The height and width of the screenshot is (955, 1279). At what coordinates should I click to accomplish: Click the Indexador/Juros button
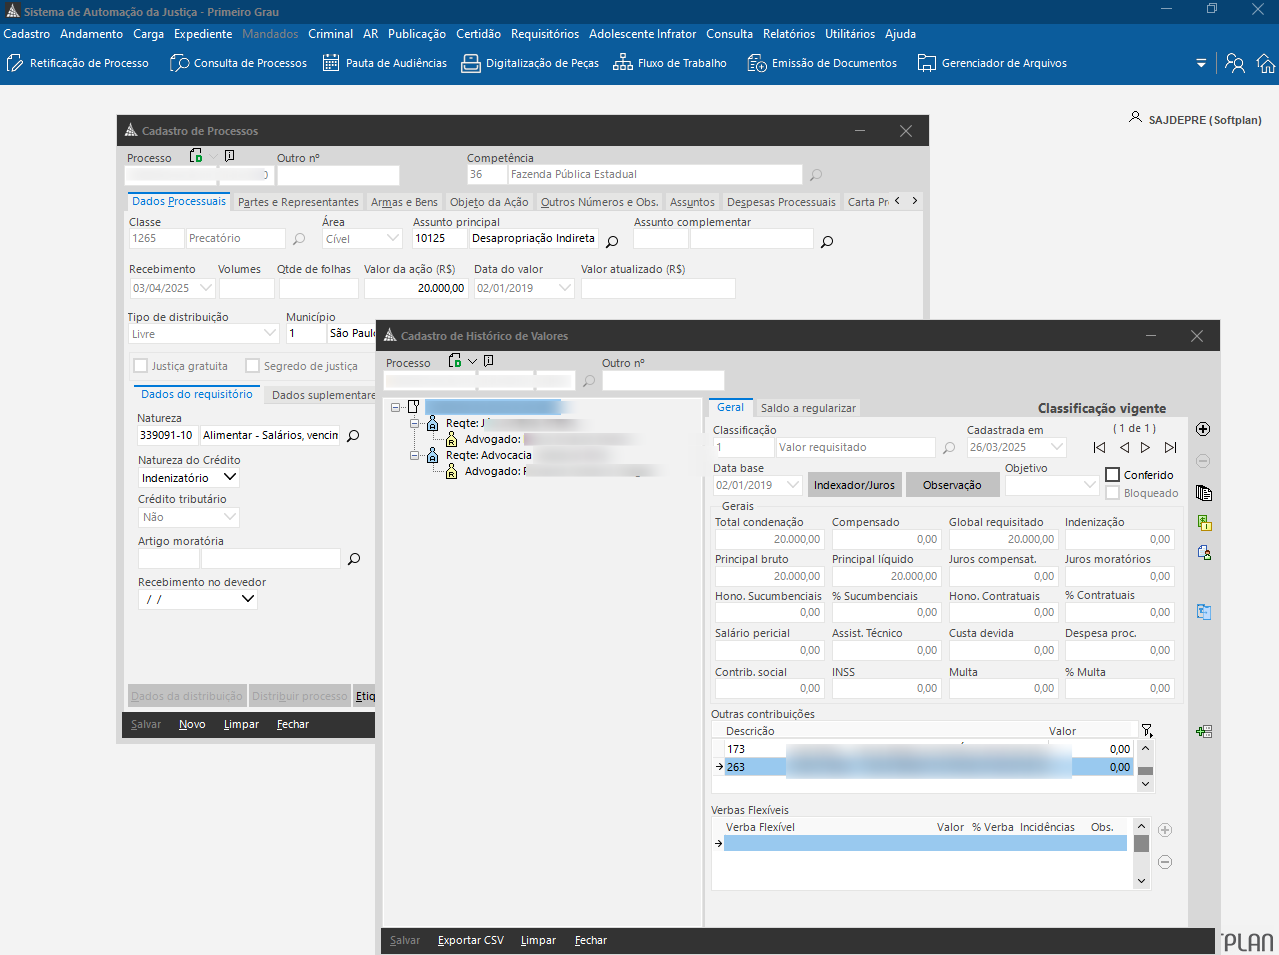click(x=854, y=485)
